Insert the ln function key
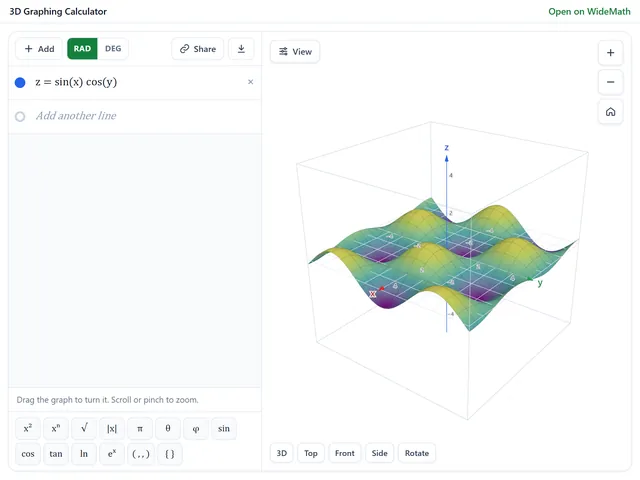The image size is (640, 480). (84, 454)
